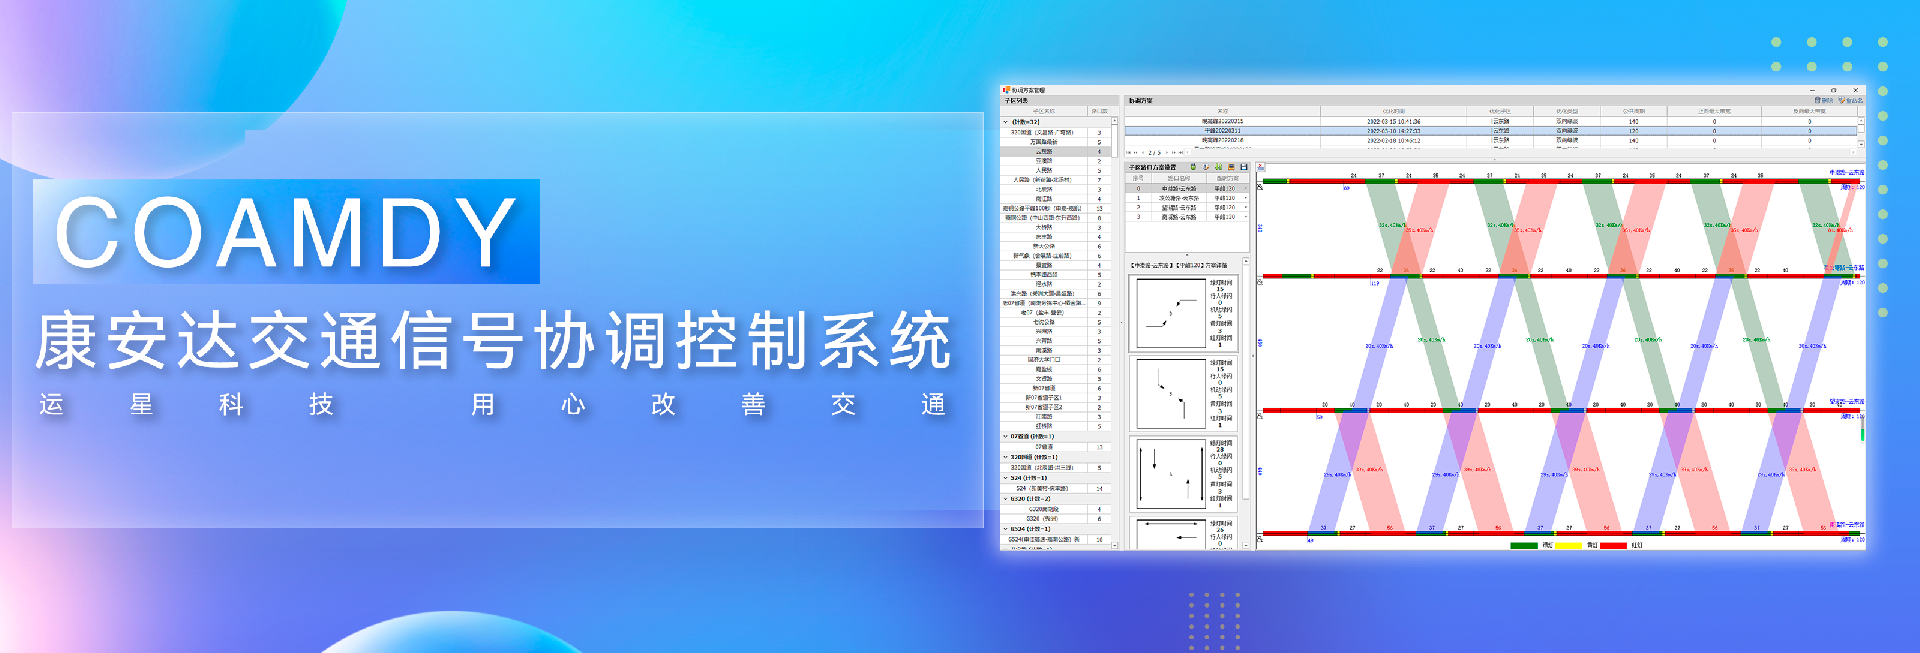The image size is (1920, 653).
Task: Collapse the 320国道 group
Action: 1005,457
